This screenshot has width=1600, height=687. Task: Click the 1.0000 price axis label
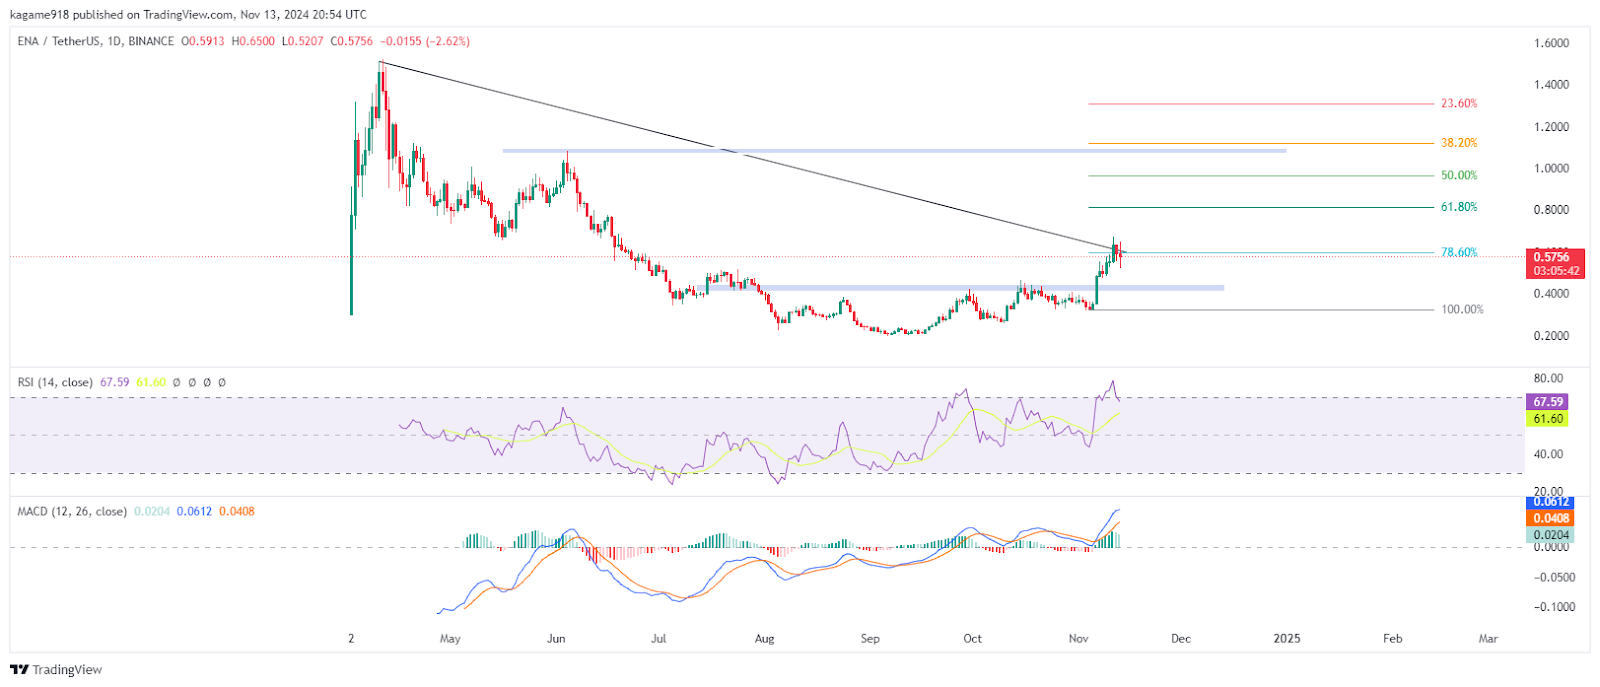pos(1551,169)
